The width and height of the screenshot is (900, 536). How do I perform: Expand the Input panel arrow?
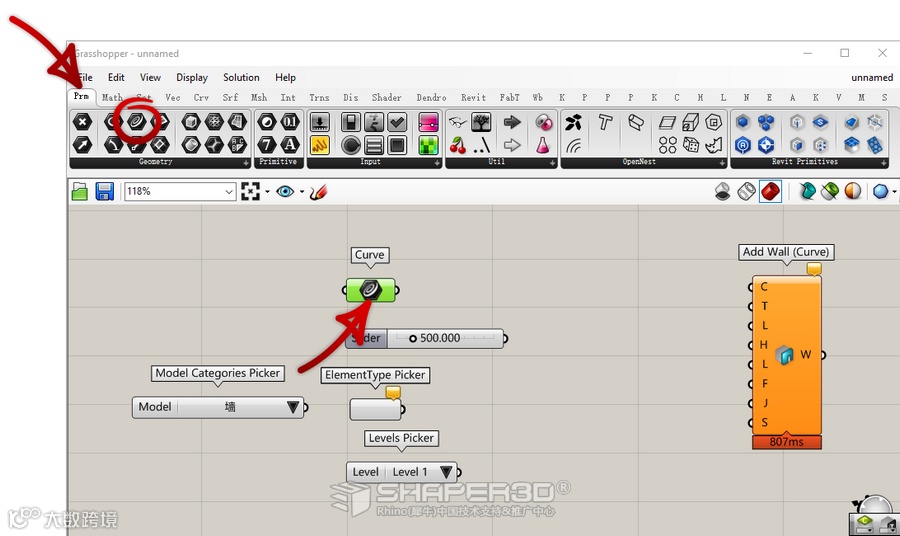point(437,163)
